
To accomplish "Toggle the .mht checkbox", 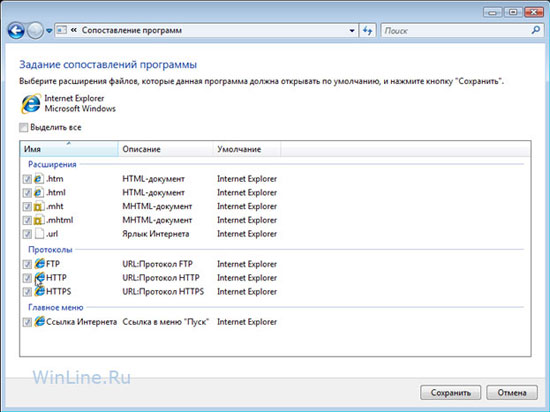I will [27, 207].
